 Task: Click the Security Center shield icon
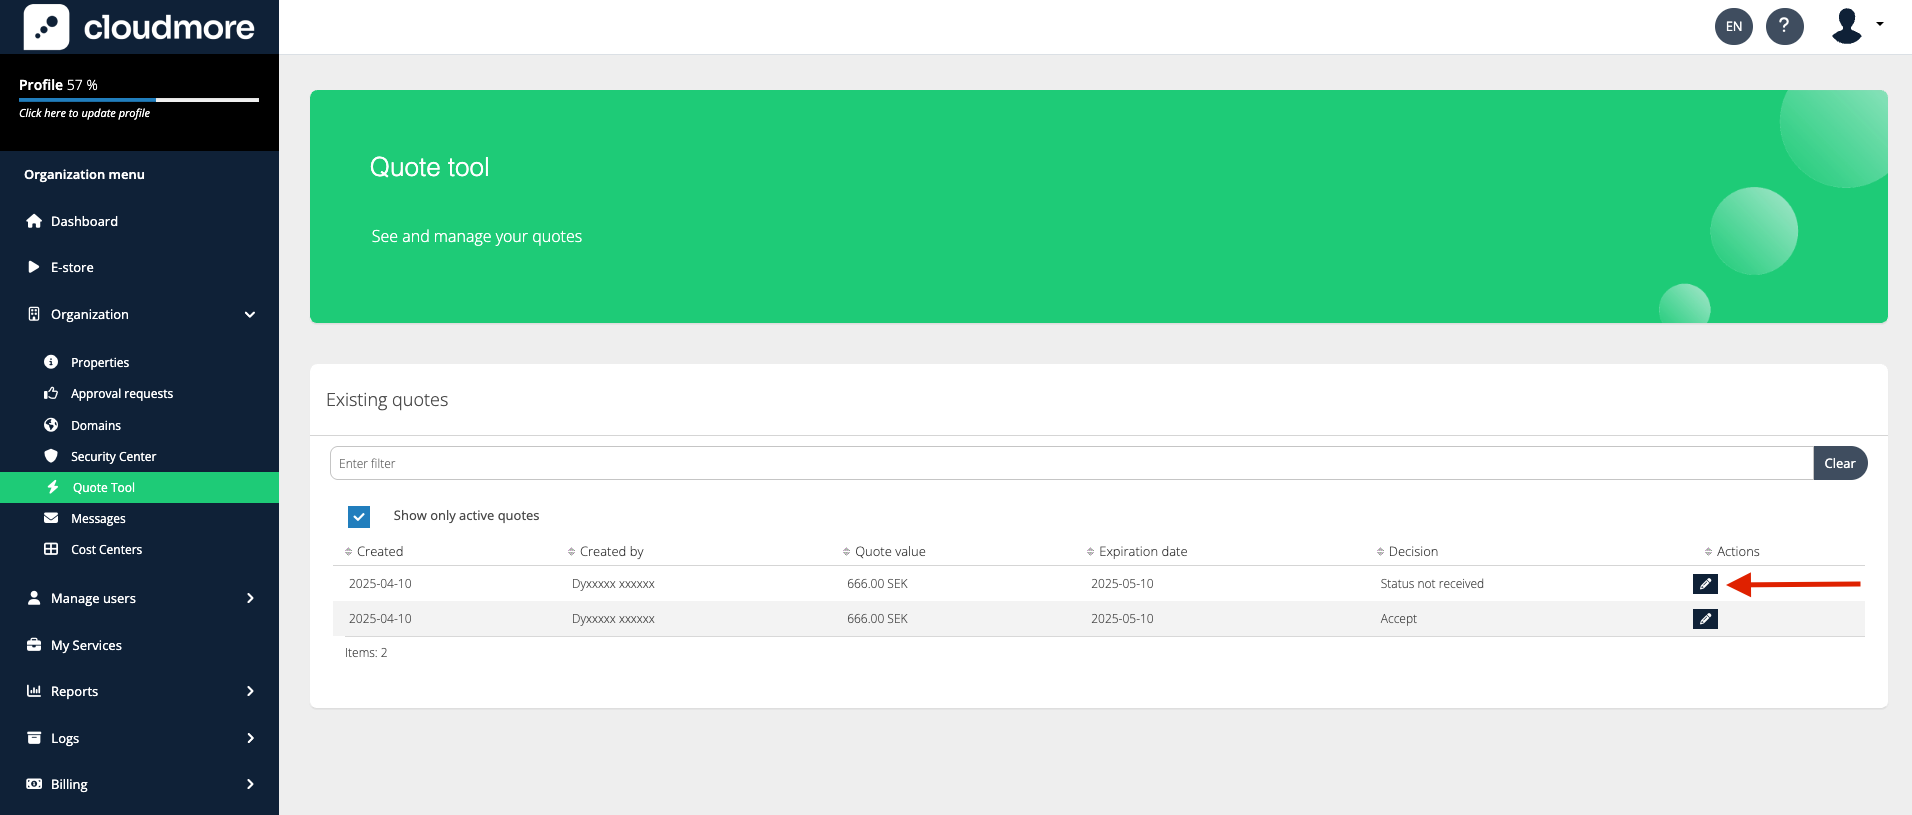[x=51, y=456]
